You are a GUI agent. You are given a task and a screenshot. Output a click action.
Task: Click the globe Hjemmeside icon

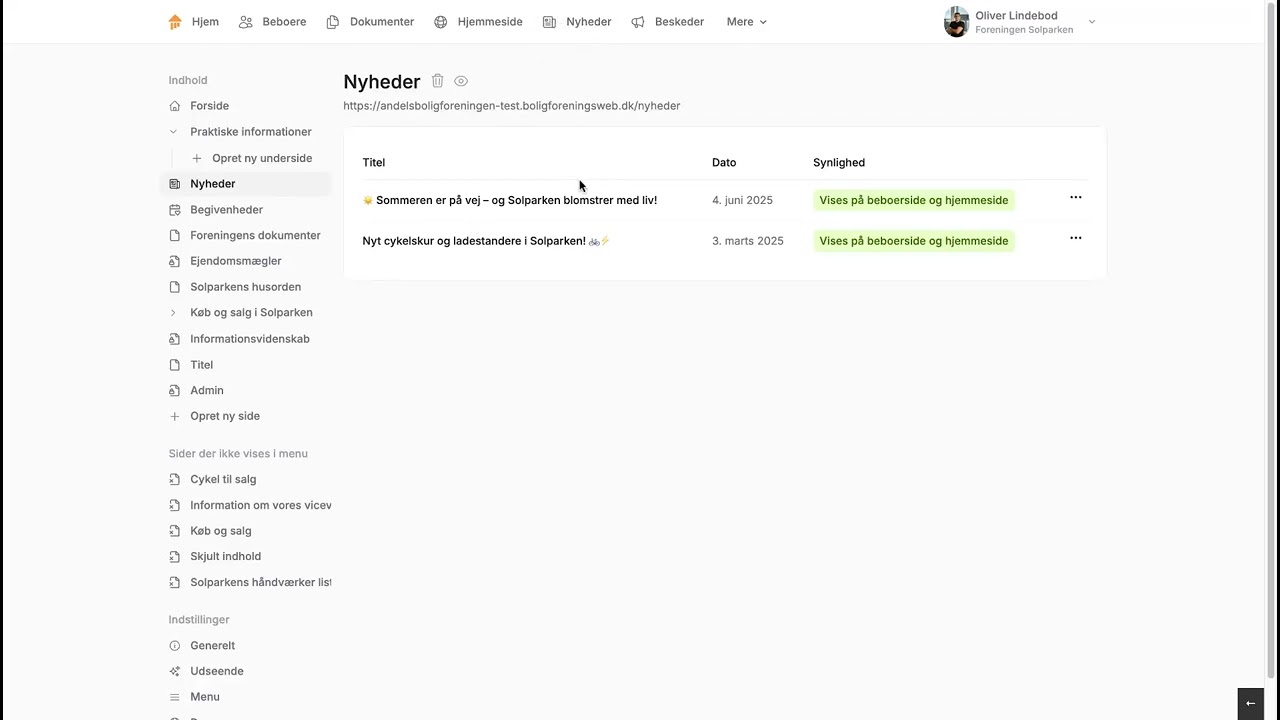pos(441,22)
